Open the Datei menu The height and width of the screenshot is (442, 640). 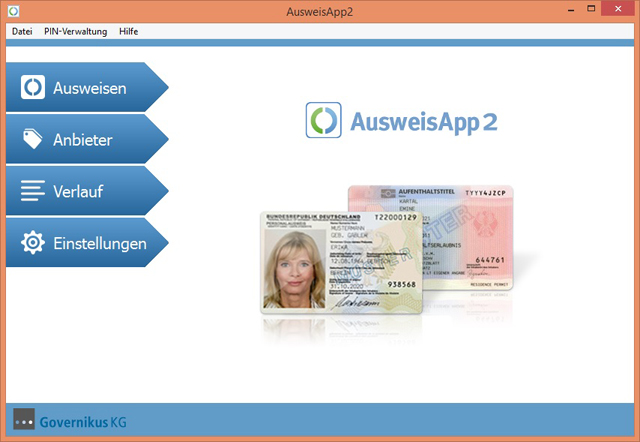[22, 31]
